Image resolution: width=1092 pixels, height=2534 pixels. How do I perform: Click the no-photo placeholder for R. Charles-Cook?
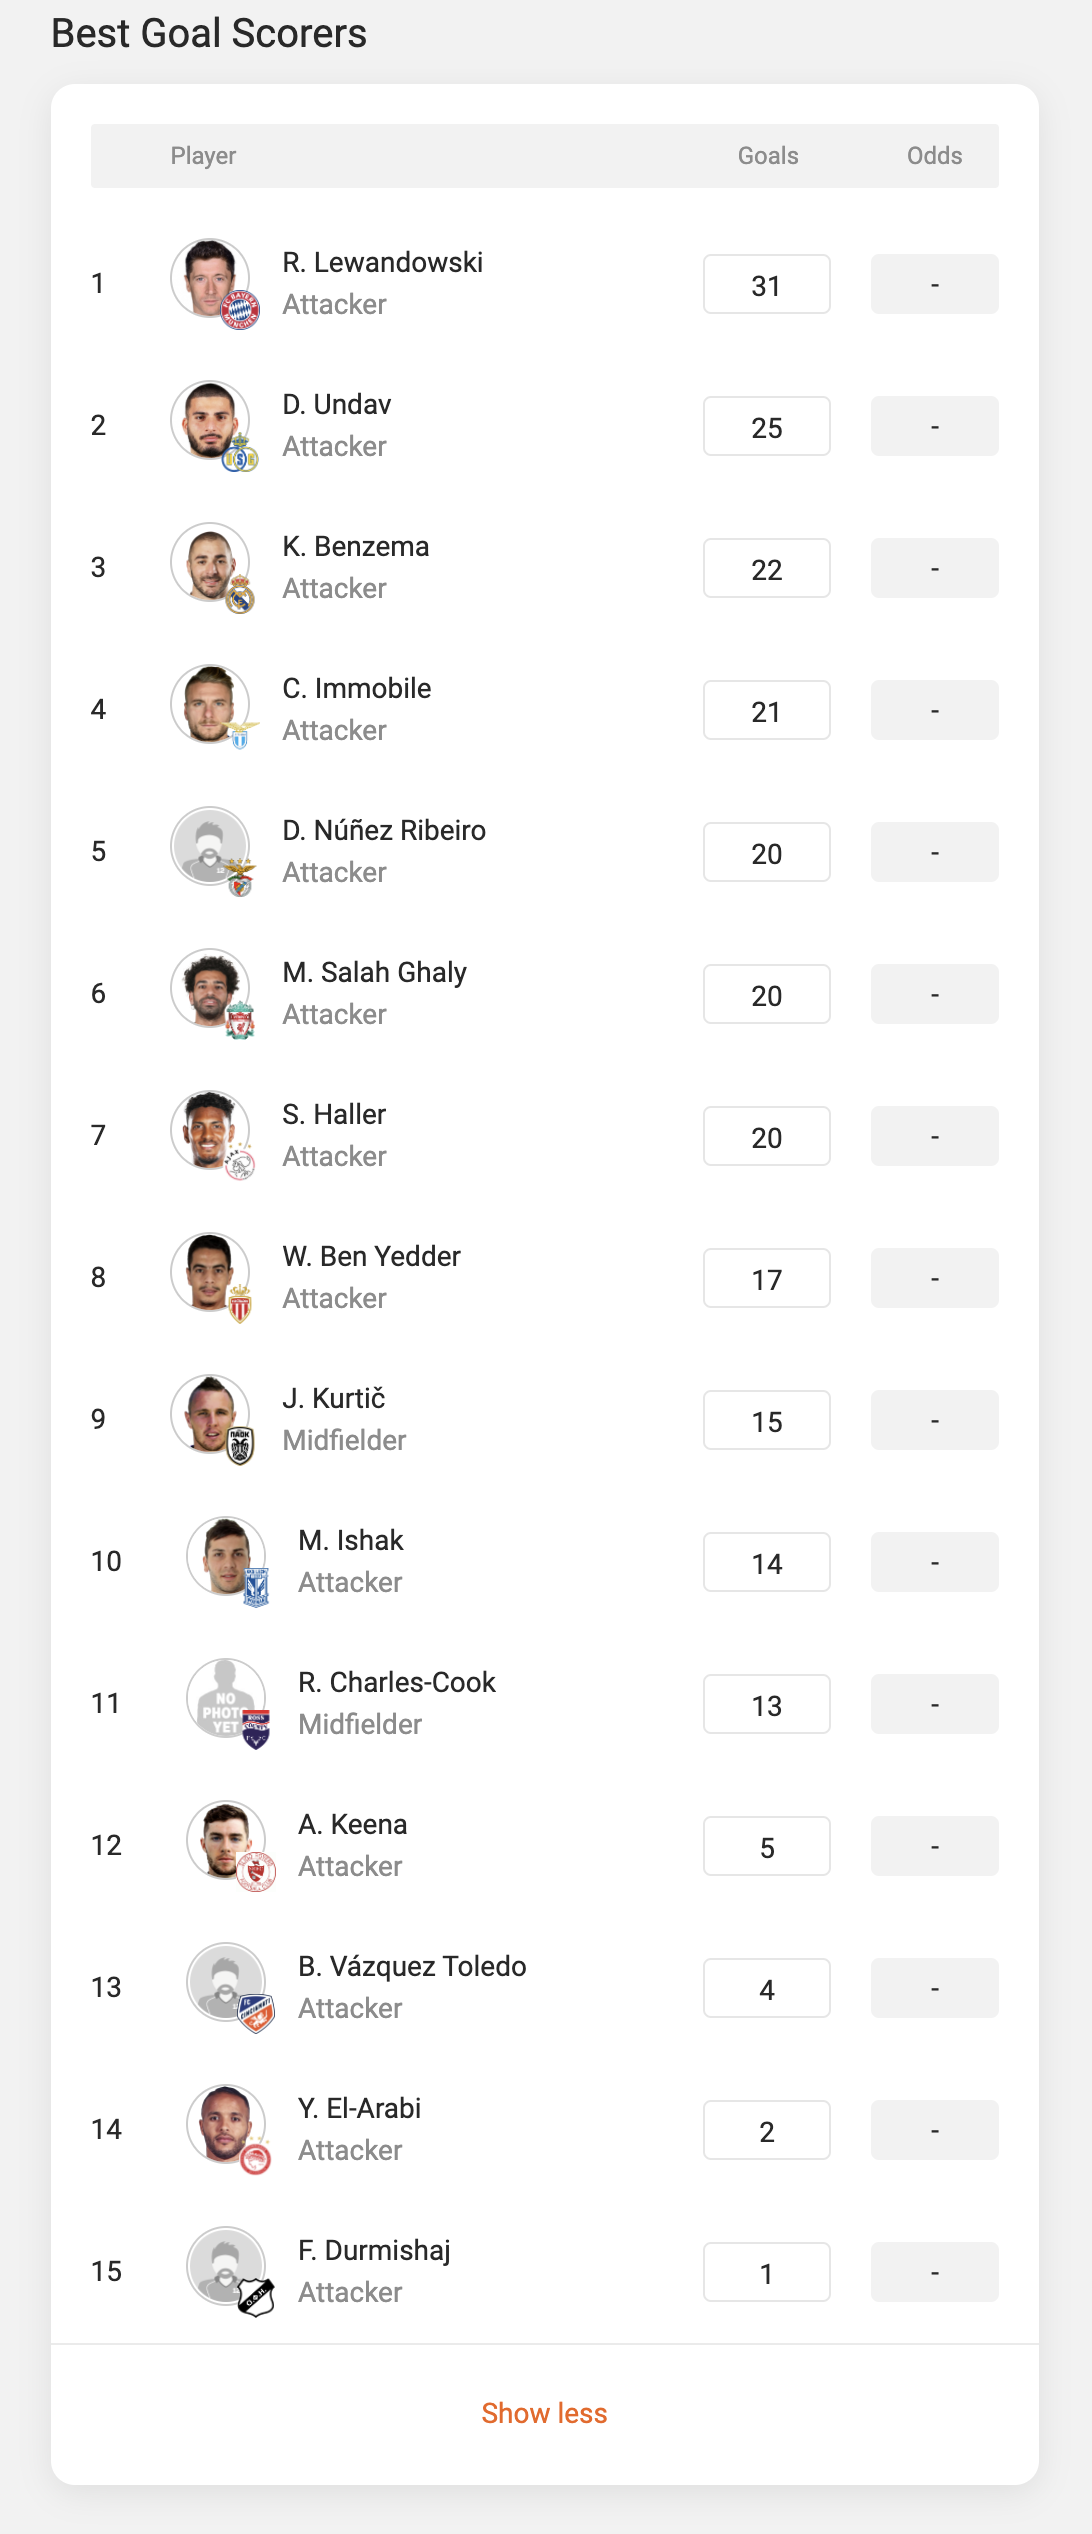224,1703
